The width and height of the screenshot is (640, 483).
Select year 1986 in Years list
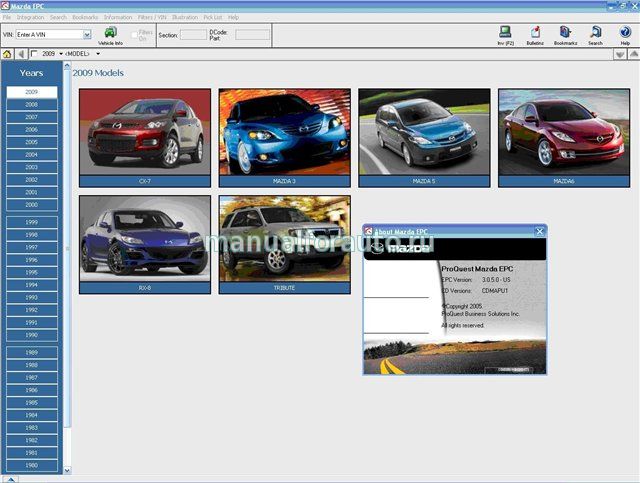32,390
